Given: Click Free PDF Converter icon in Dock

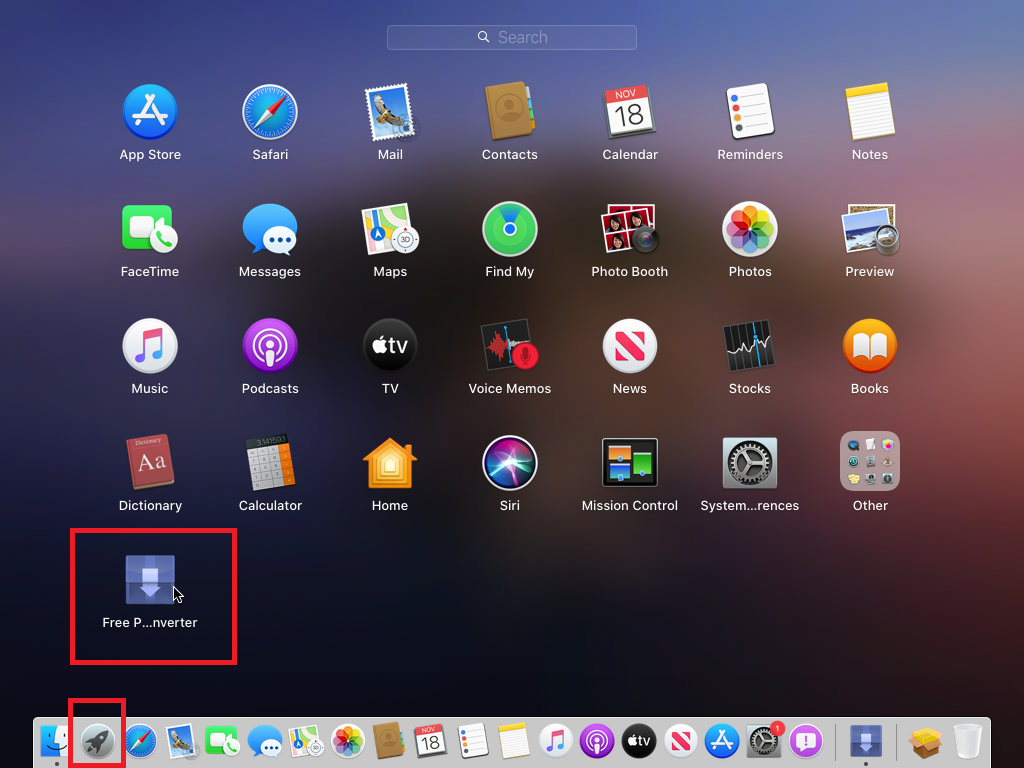Looking at the screenshot, I should (x=866, y=742).
